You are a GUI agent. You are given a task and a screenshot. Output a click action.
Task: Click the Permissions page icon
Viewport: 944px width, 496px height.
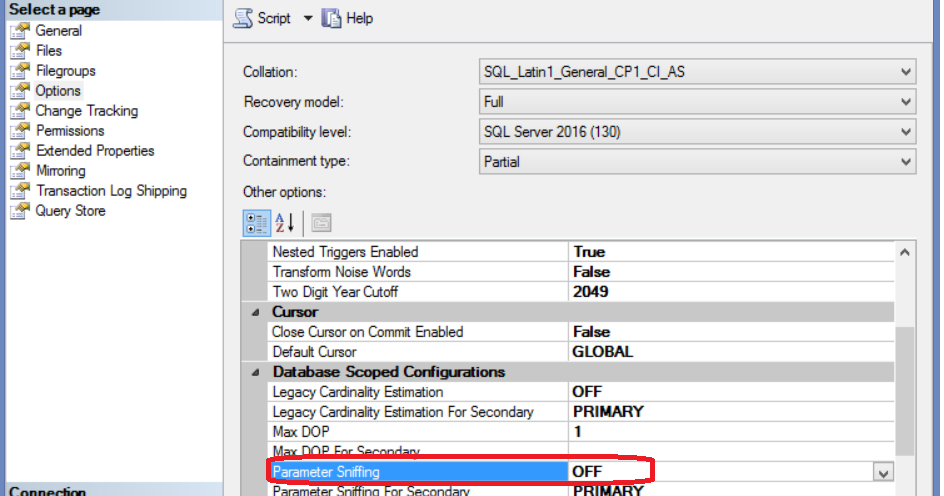click(x=20, y=130)
